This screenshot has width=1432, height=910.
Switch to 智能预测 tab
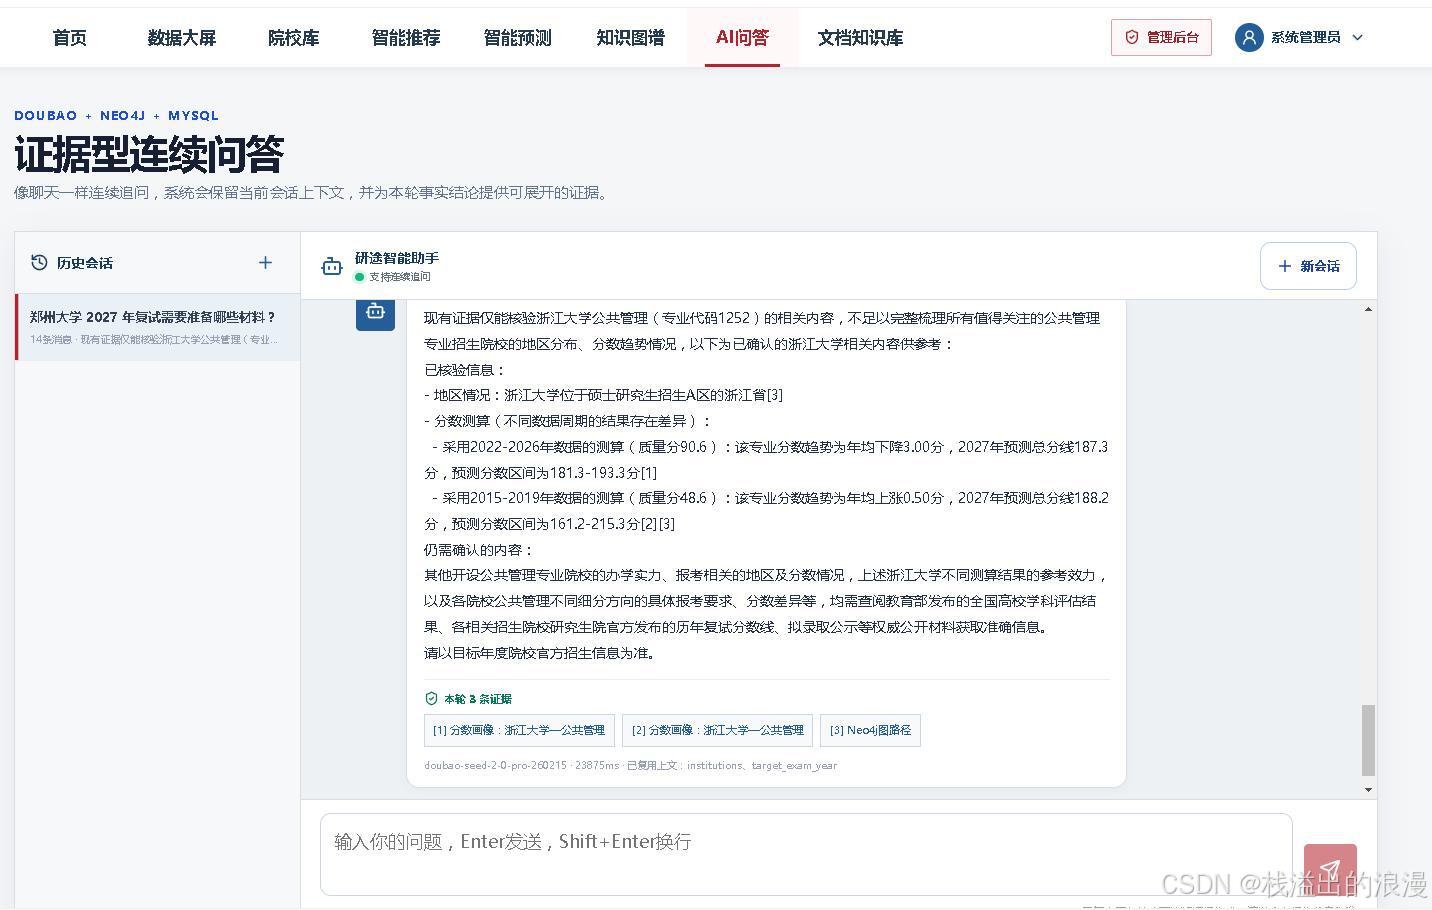point(517,38)
